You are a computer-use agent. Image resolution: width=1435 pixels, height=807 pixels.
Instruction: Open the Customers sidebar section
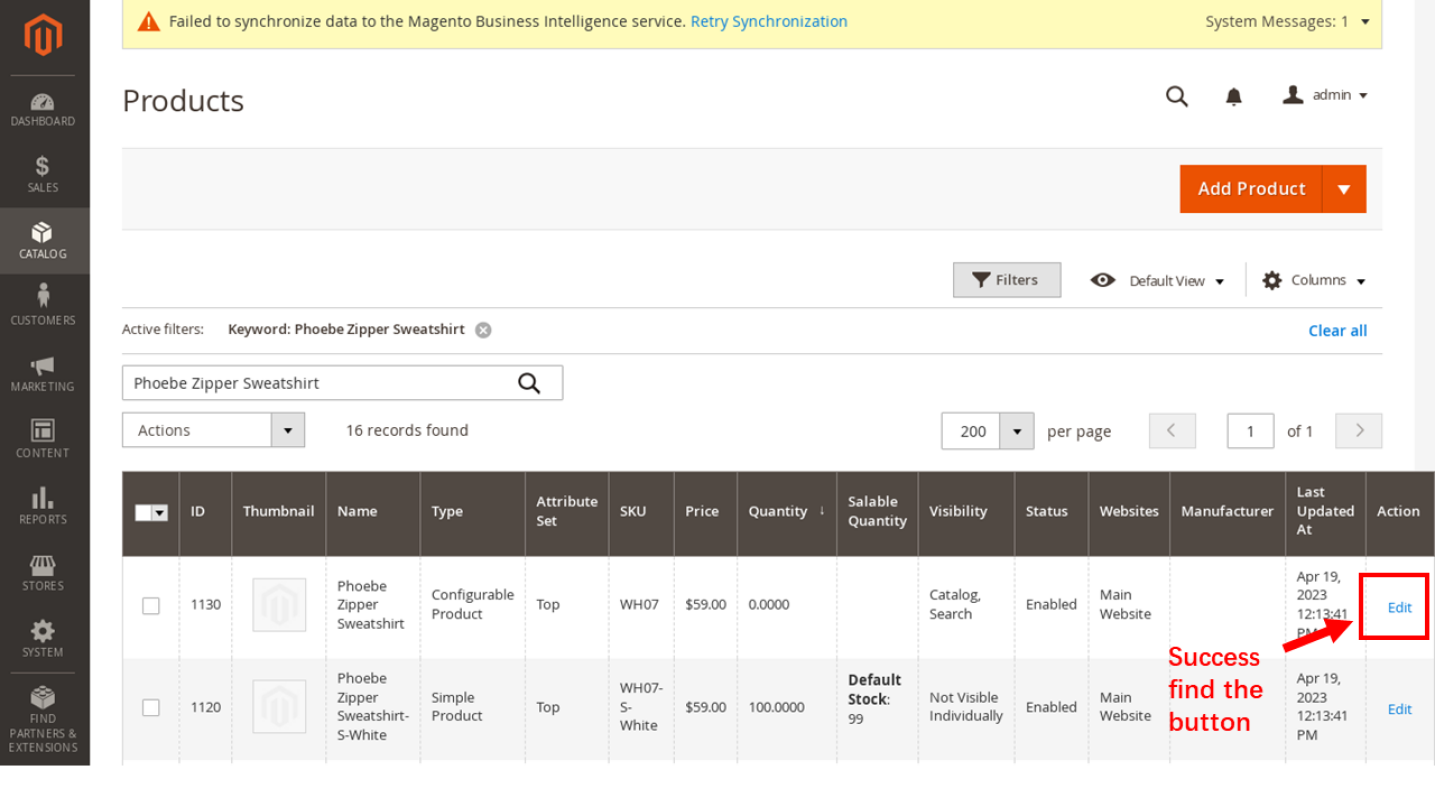(x=42, y=306)
